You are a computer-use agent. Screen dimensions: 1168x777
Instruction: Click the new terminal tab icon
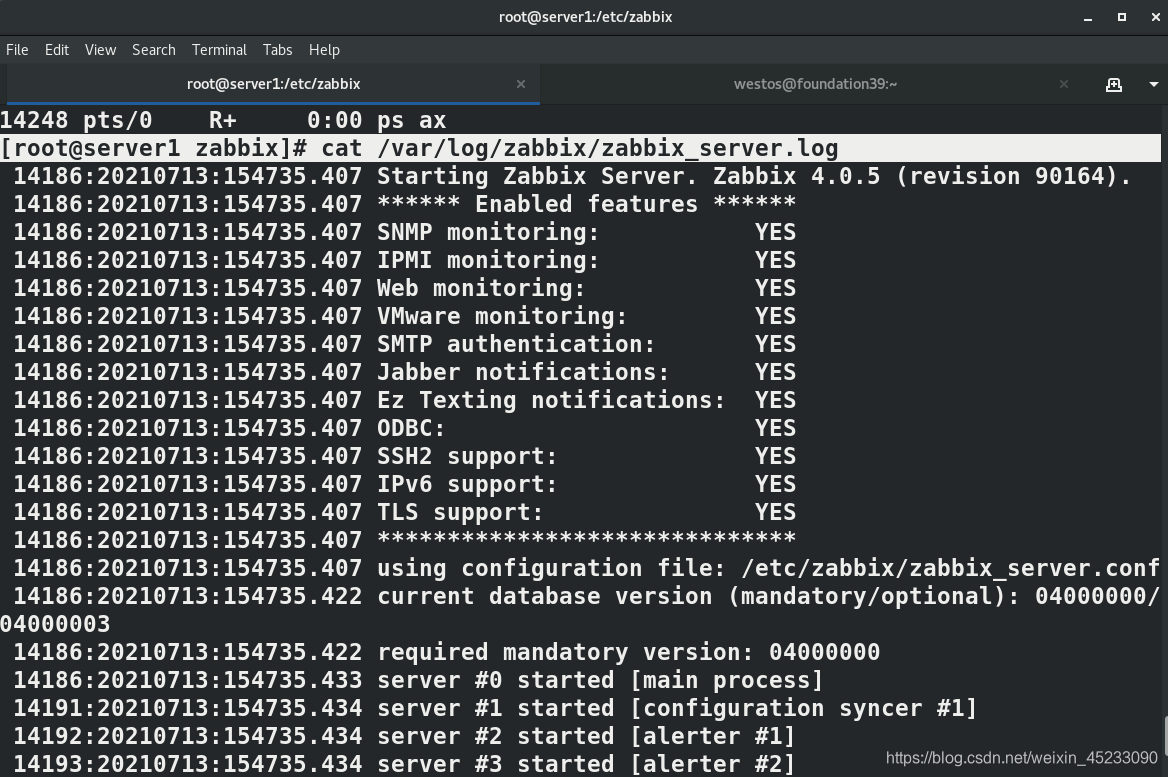1114,84
